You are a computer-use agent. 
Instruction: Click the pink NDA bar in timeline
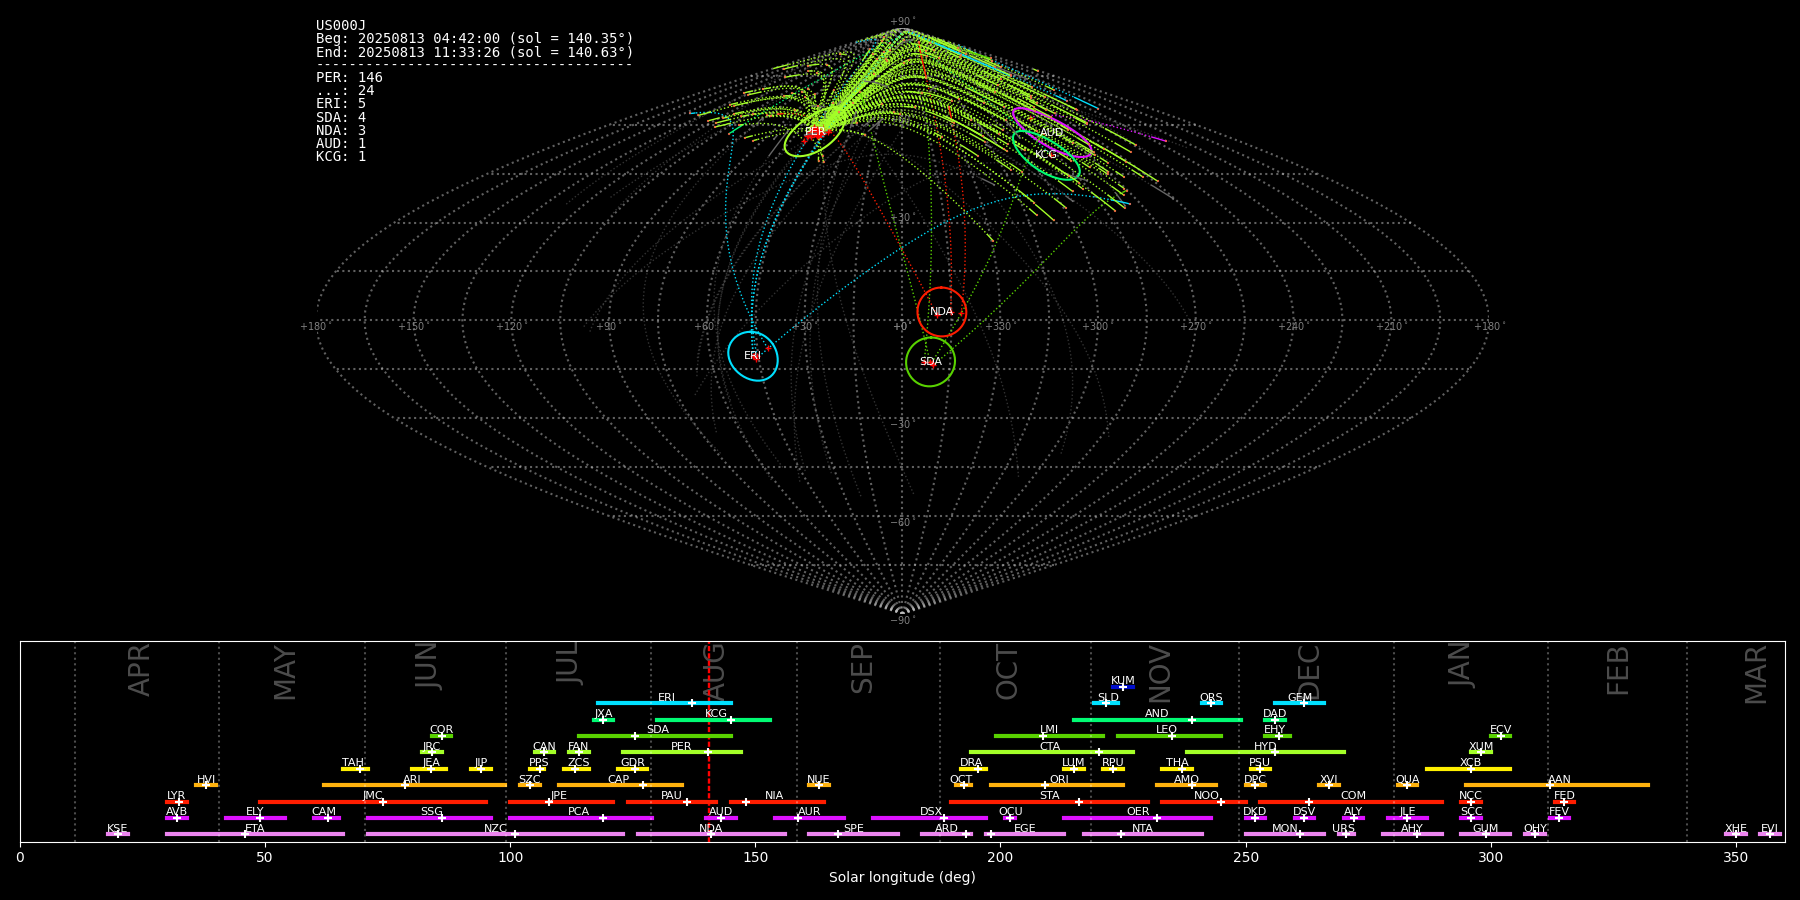click(711, 834)
